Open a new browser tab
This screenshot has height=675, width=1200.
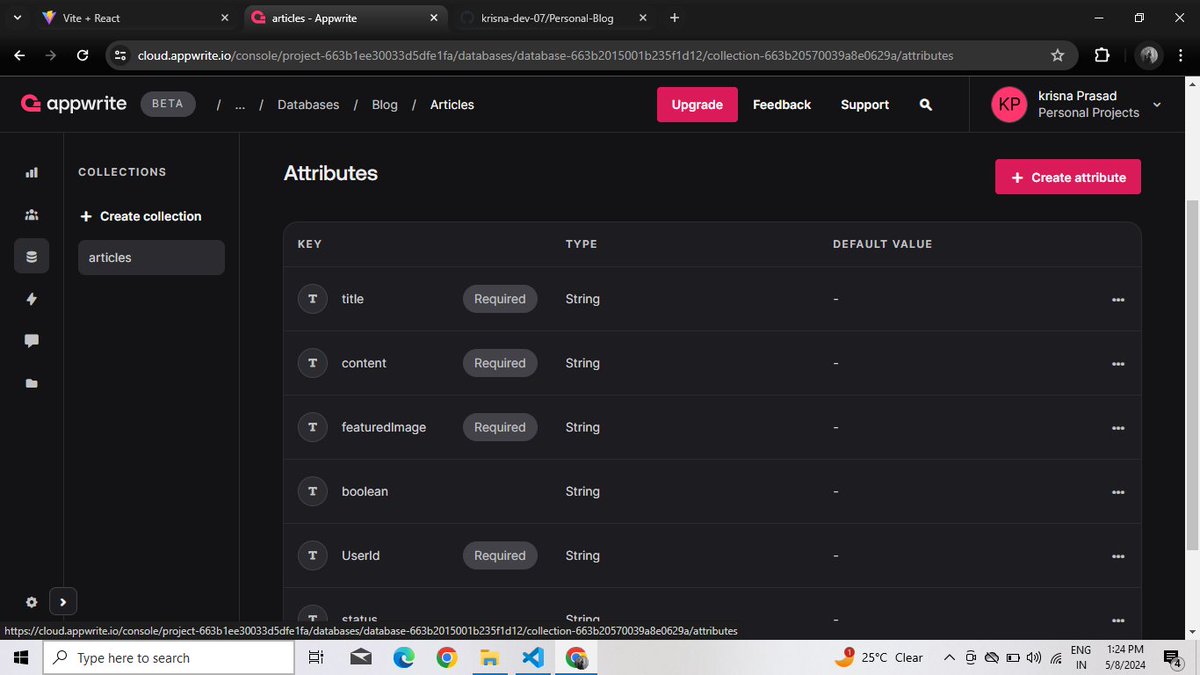click(674, 18)
